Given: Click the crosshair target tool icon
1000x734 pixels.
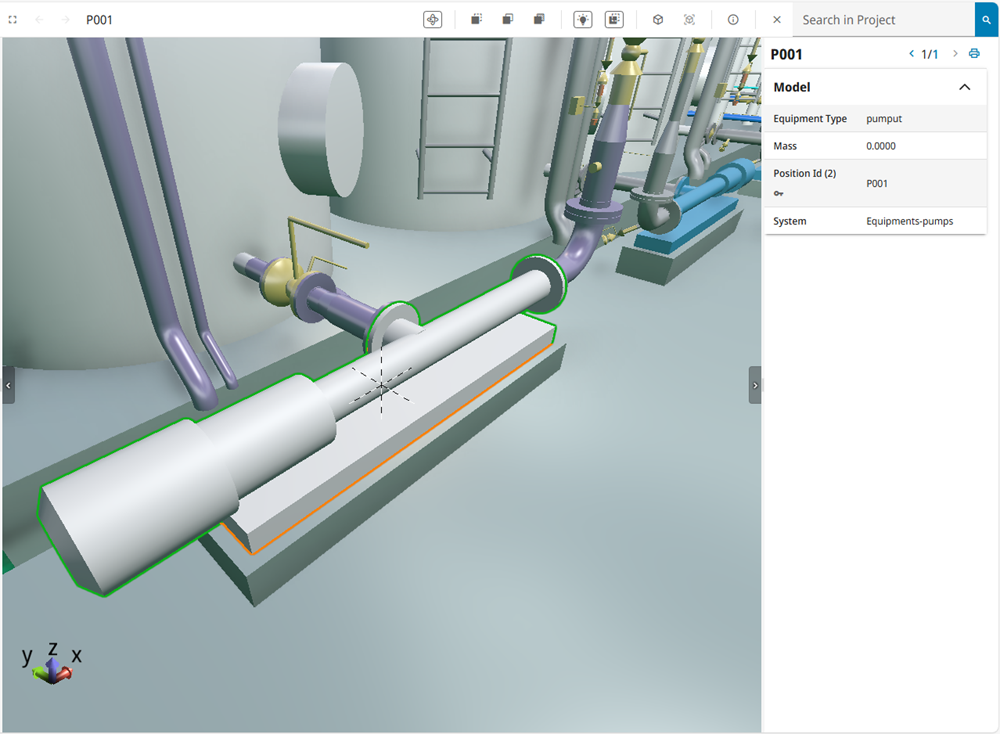Looking at the screenshot, I should pos(432,20).
